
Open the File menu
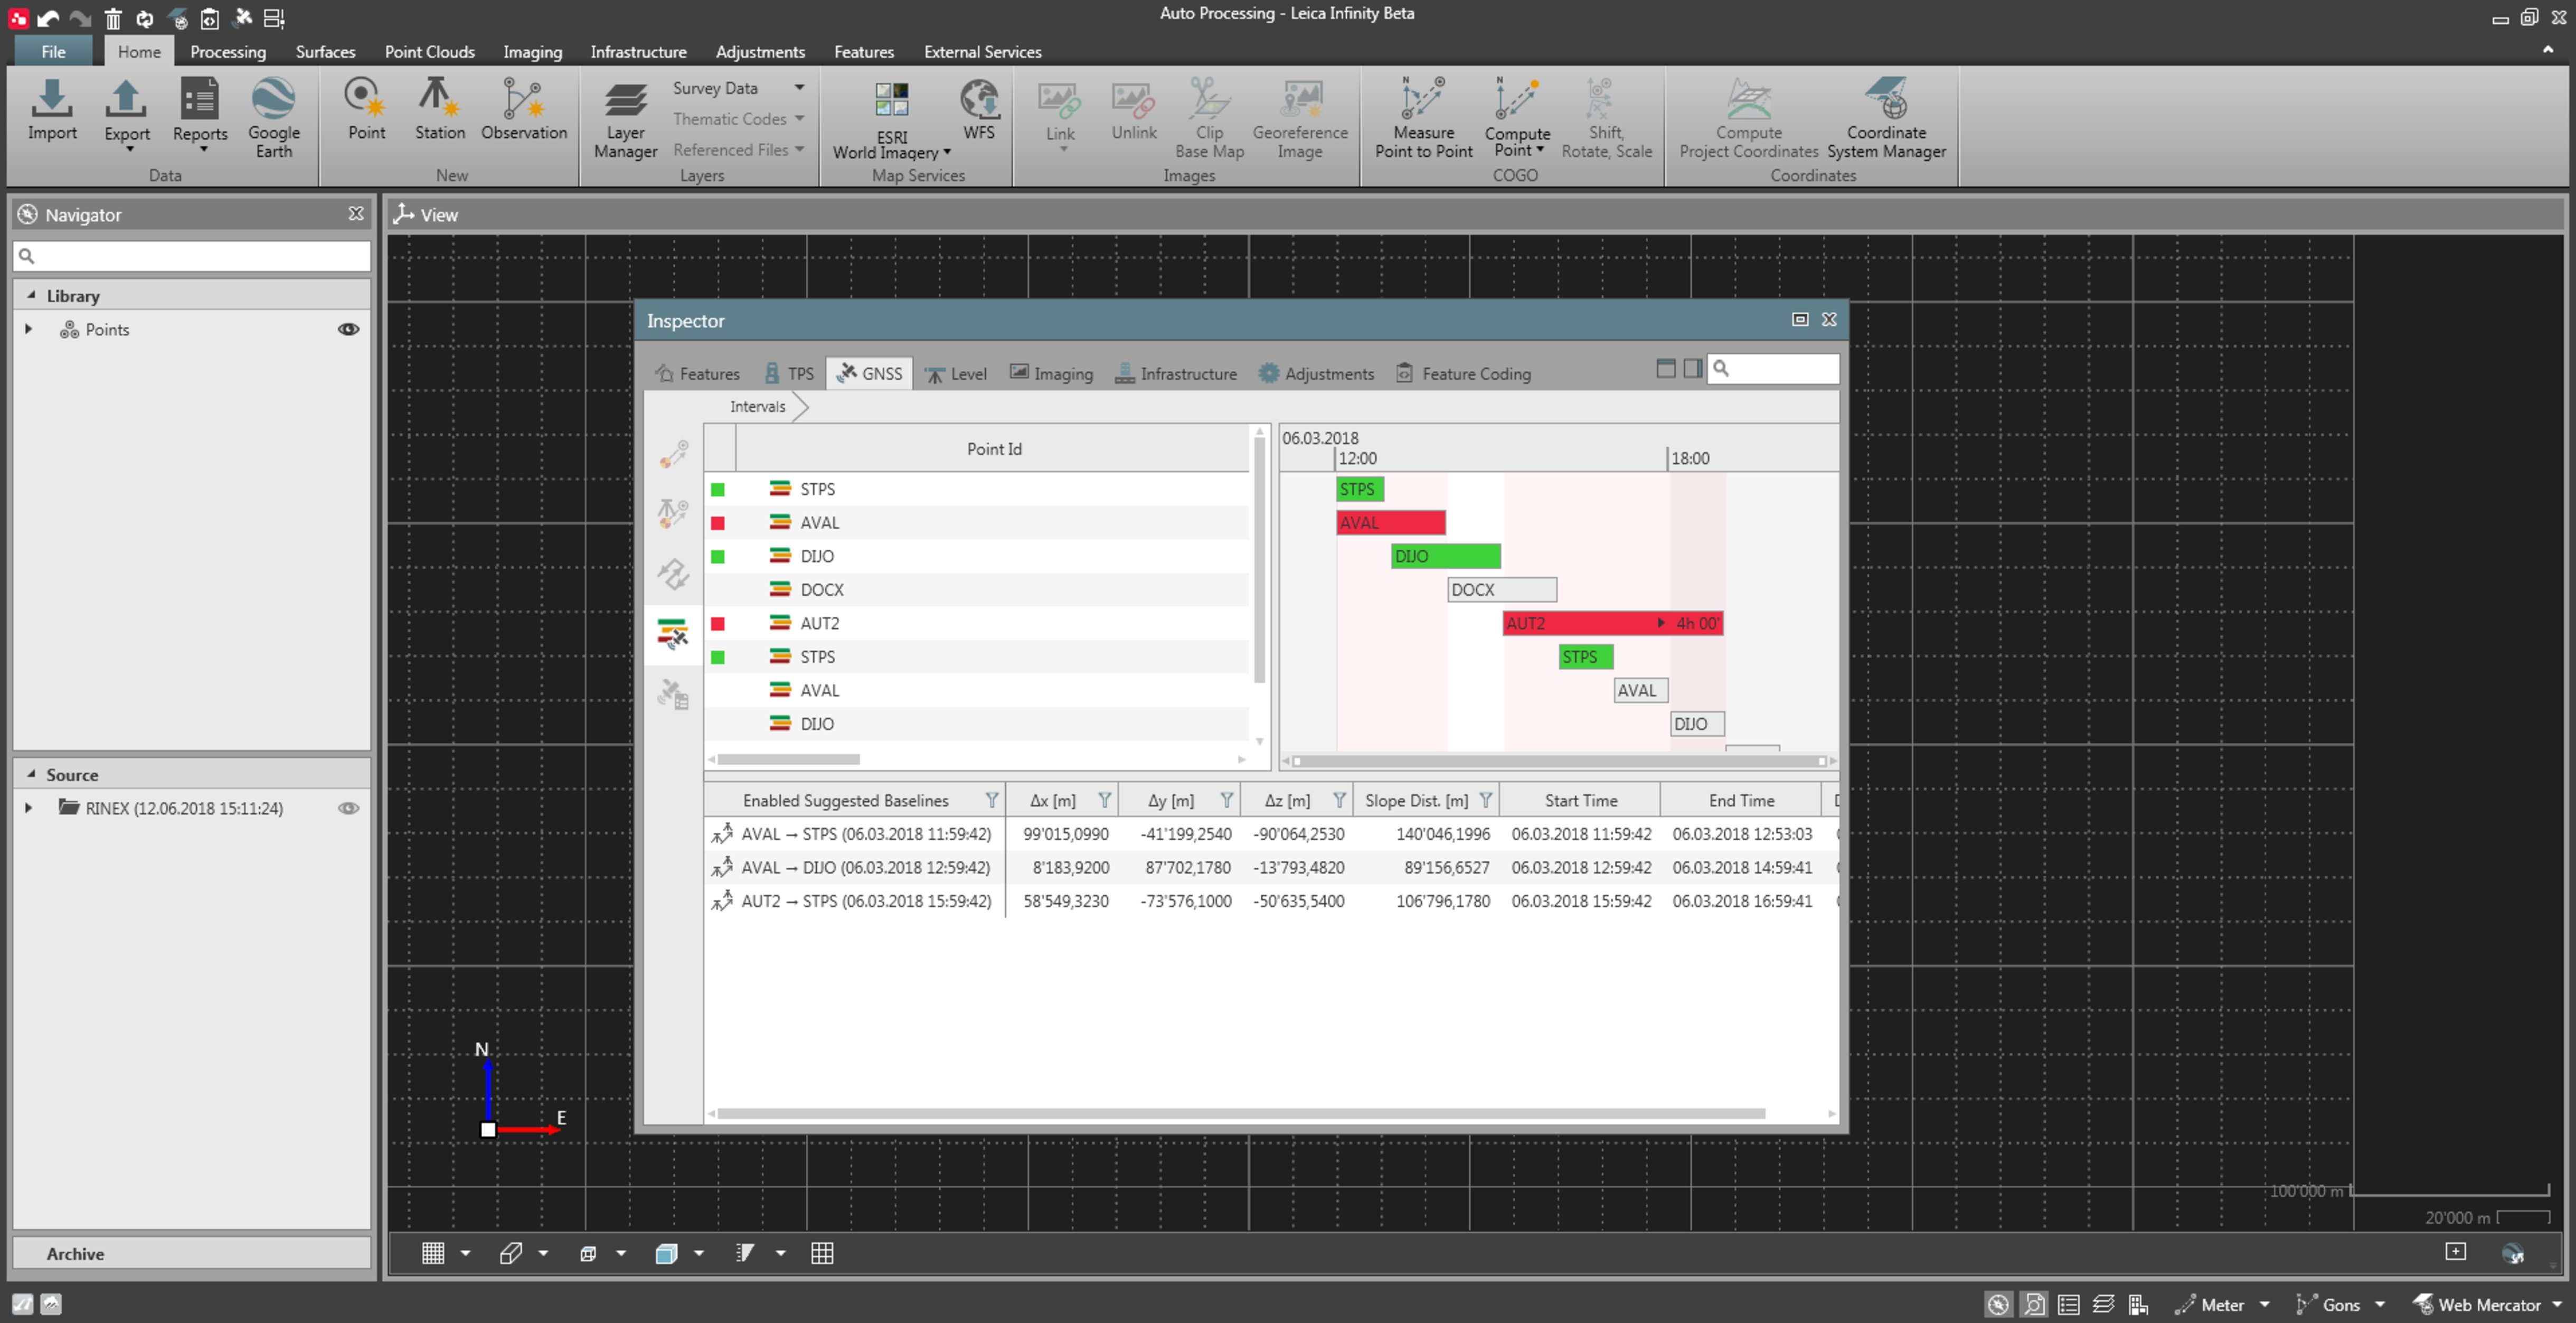(x=53, y=52)
